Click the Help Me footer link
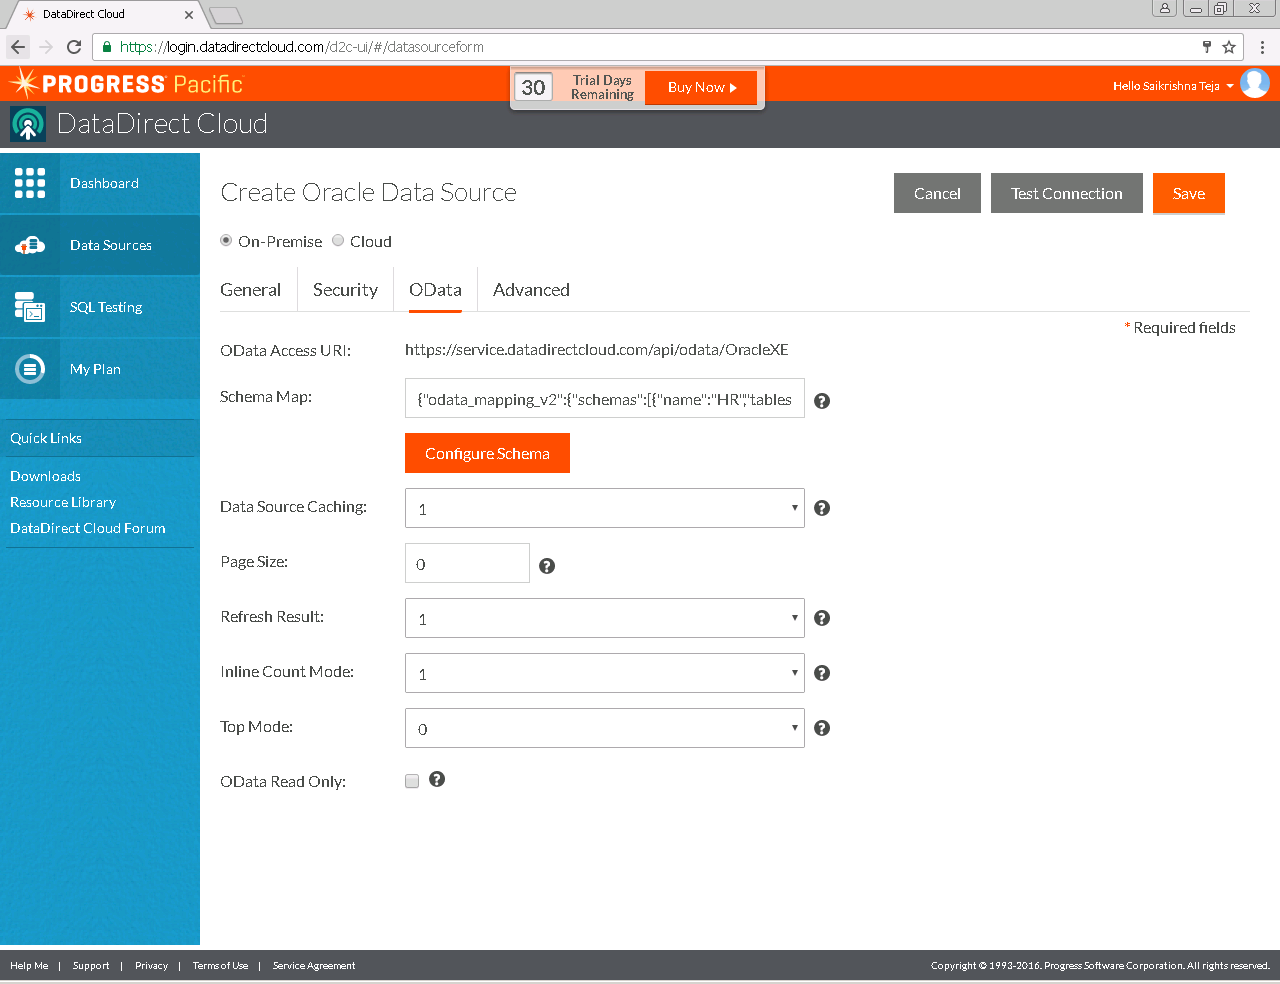The image size is (1280, 984). (x=29, y=966)
